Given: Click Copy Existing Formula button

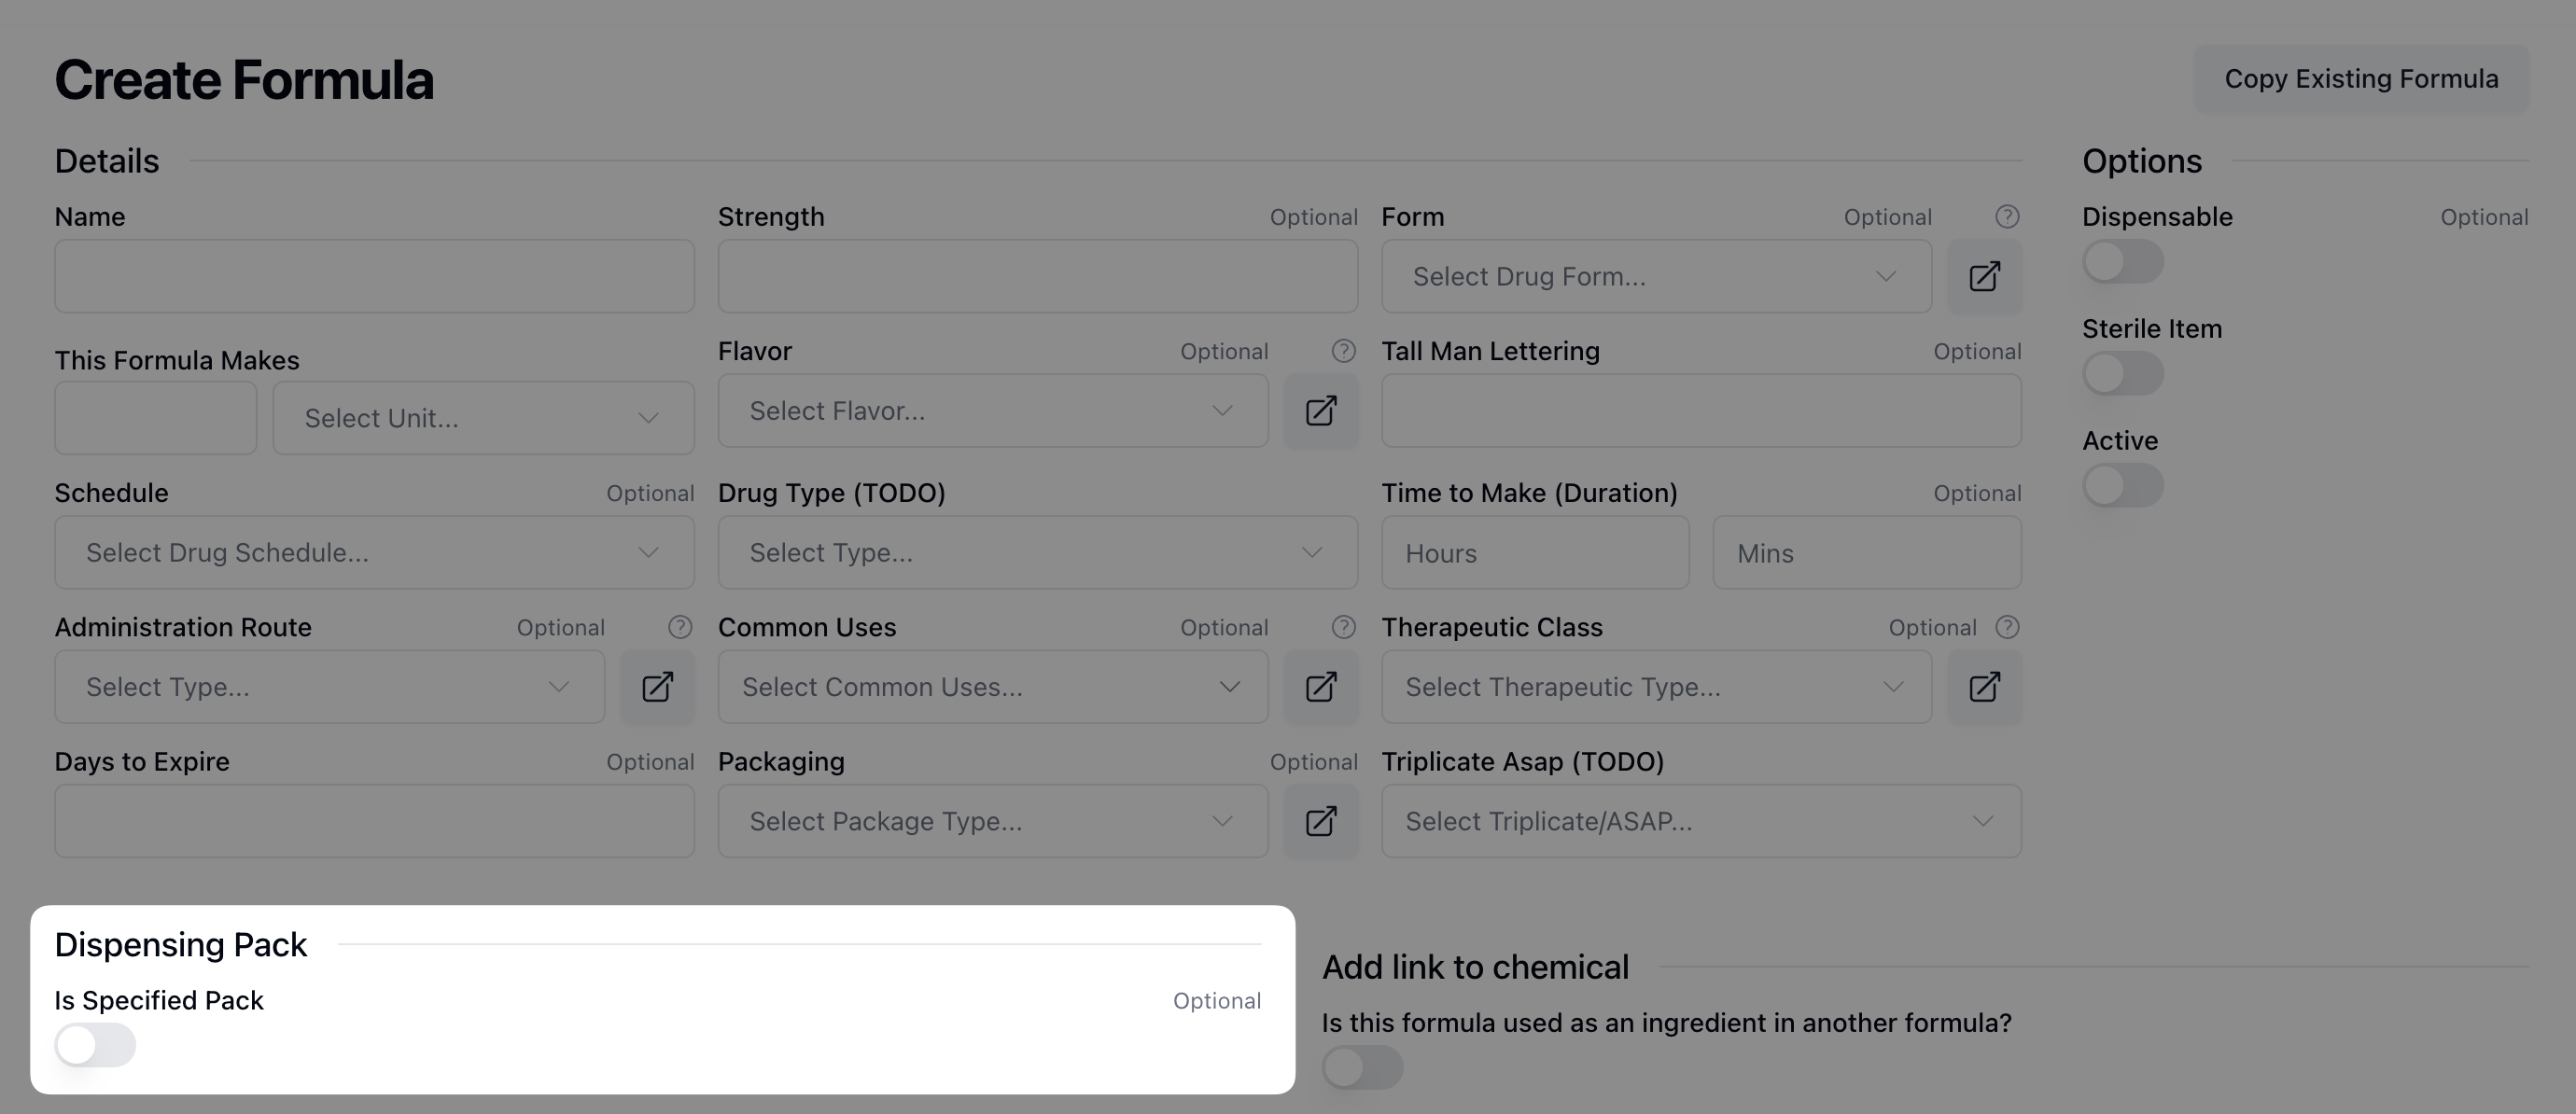Looking at the screenshot, I should point(2360,79).
